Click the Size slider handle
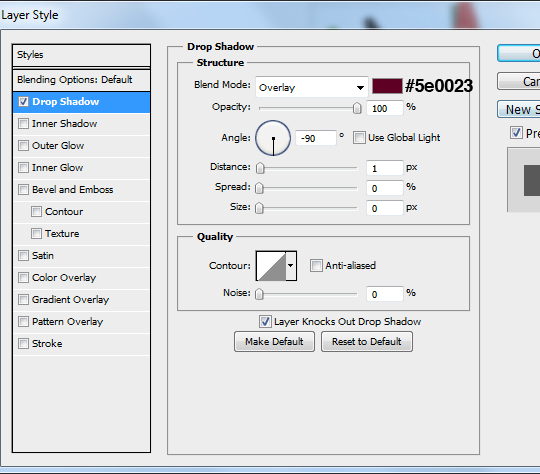Screen dimensions: 540x474 click(x=259, y=208)
